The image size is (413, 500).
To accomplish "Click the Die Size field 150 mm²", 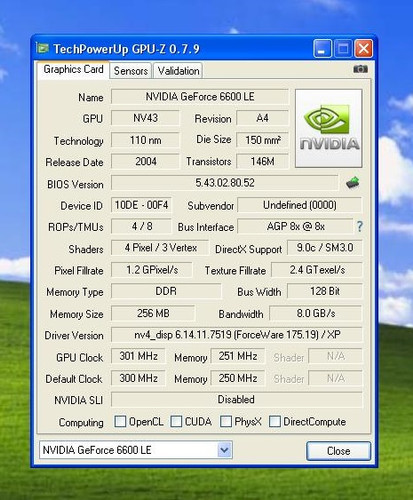I will pos(262,140).
